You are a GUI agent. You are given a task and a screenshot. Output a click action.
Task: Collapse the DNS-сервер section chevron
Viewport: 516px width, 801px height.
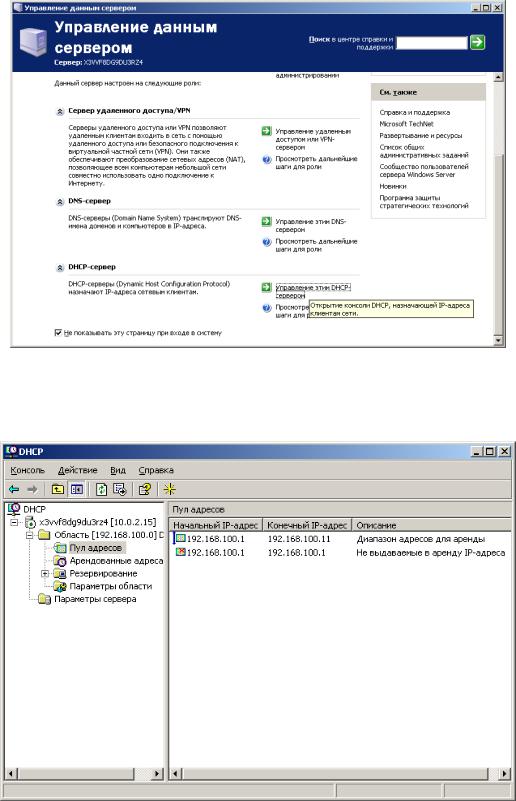[x=60, y=202]
